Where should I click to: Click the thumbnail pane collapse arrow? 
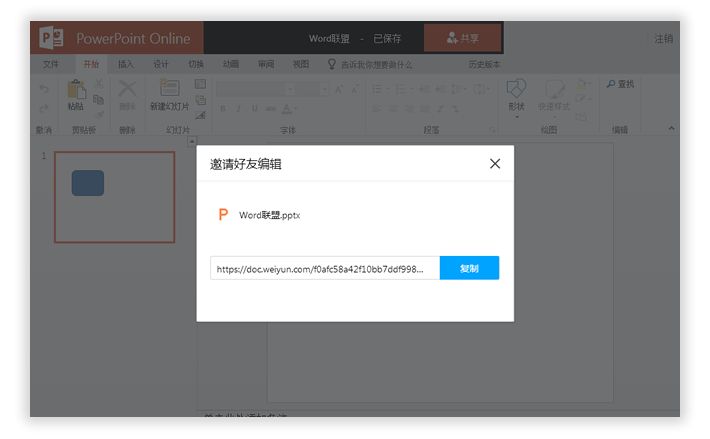point(192,142)
